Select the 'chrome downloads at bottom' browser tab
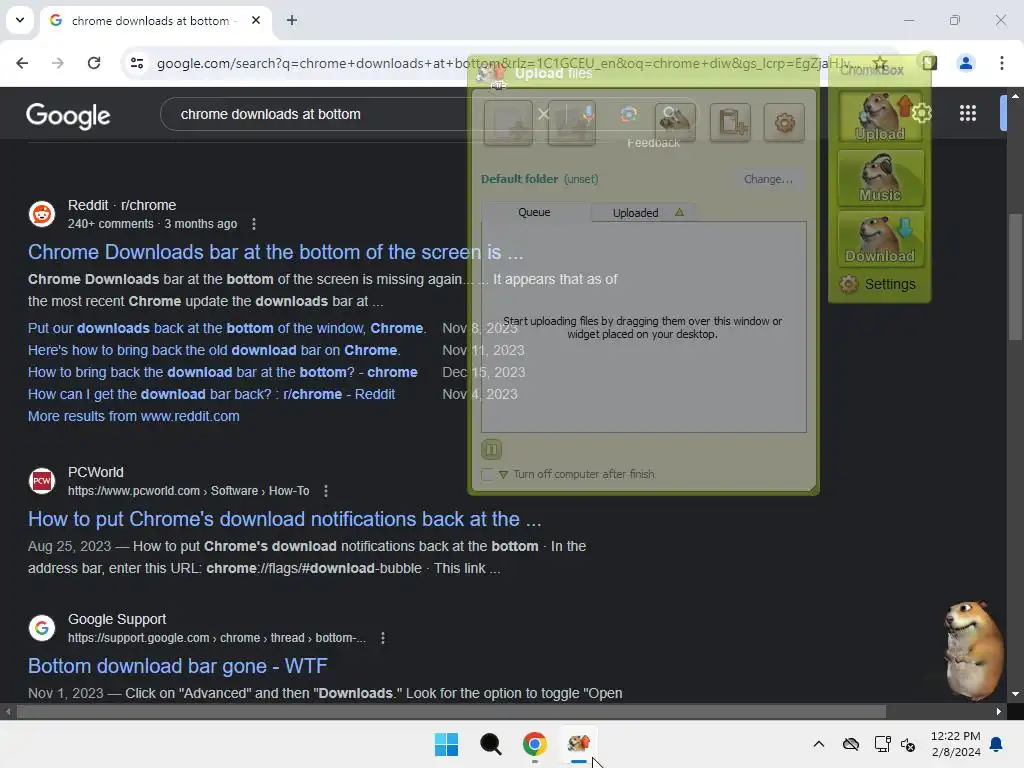This screenshot has height=768, width=1024. pyautogui.click(x=155, y=21)
